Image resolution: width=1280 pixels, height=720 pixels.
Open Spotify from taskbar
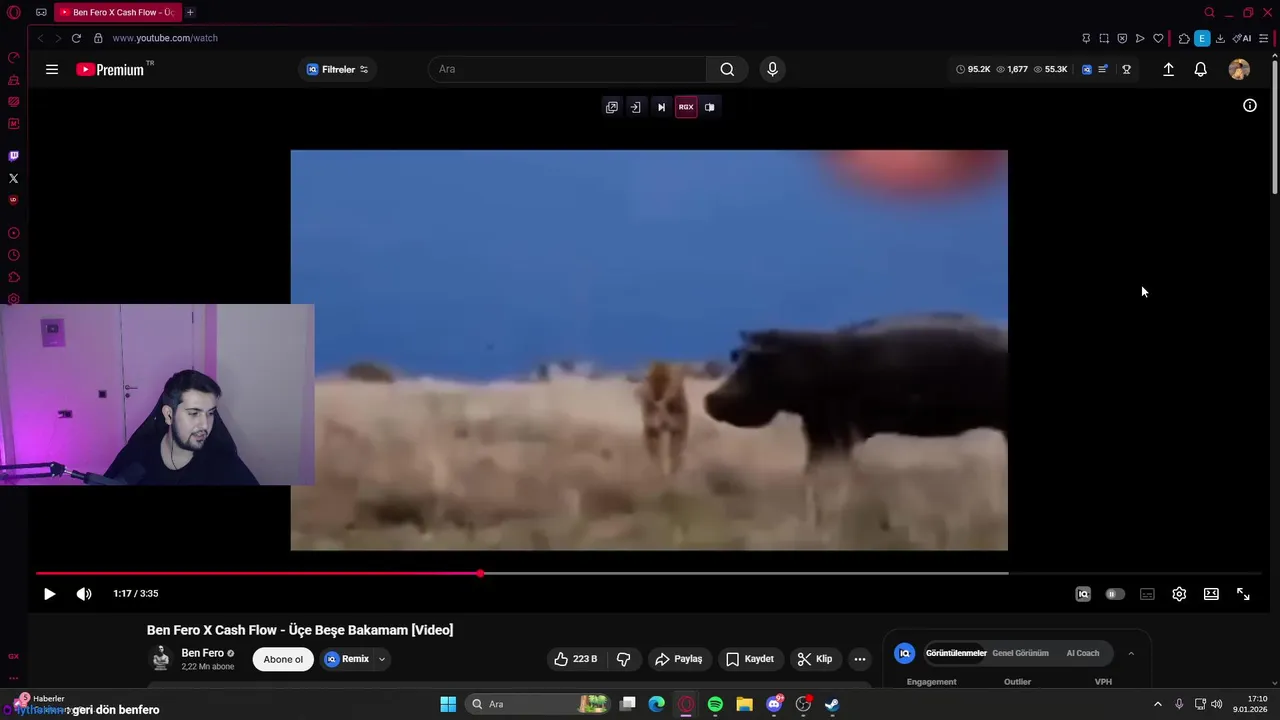pos(715,704)
